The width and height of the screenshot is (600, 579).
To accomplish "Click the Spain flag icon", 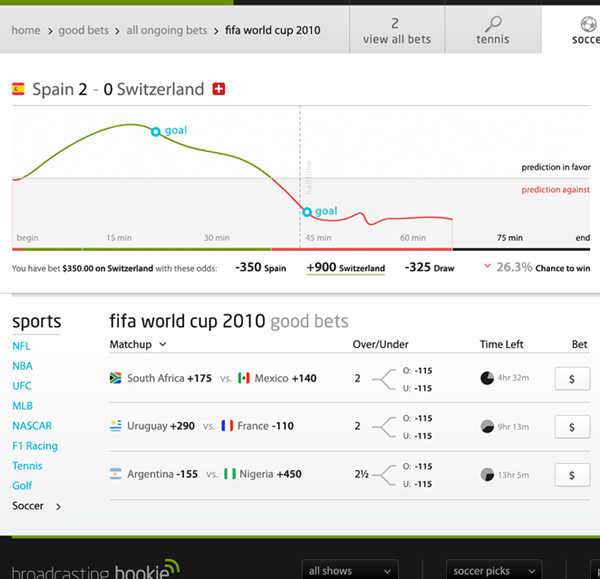I will (18, 89).
